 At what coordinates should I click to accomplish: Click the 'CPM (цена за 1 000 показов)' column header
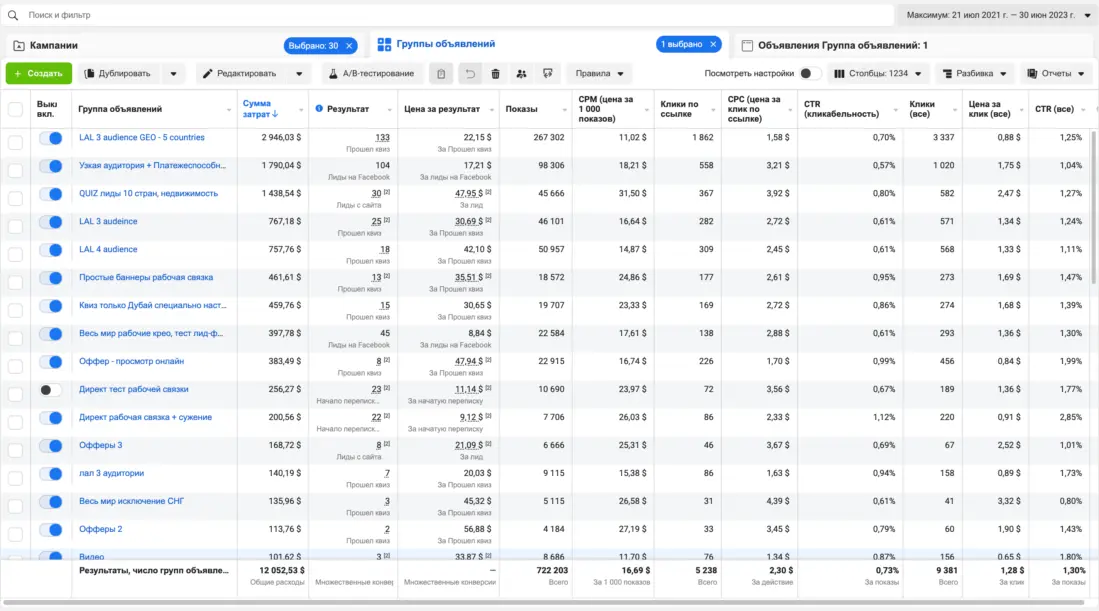(x=606, y=109)
